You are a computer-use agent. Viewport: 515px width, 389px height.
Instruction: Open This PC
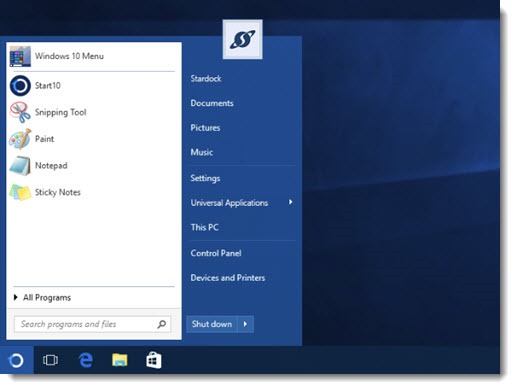pyautogui.click(x=205, y=227)
